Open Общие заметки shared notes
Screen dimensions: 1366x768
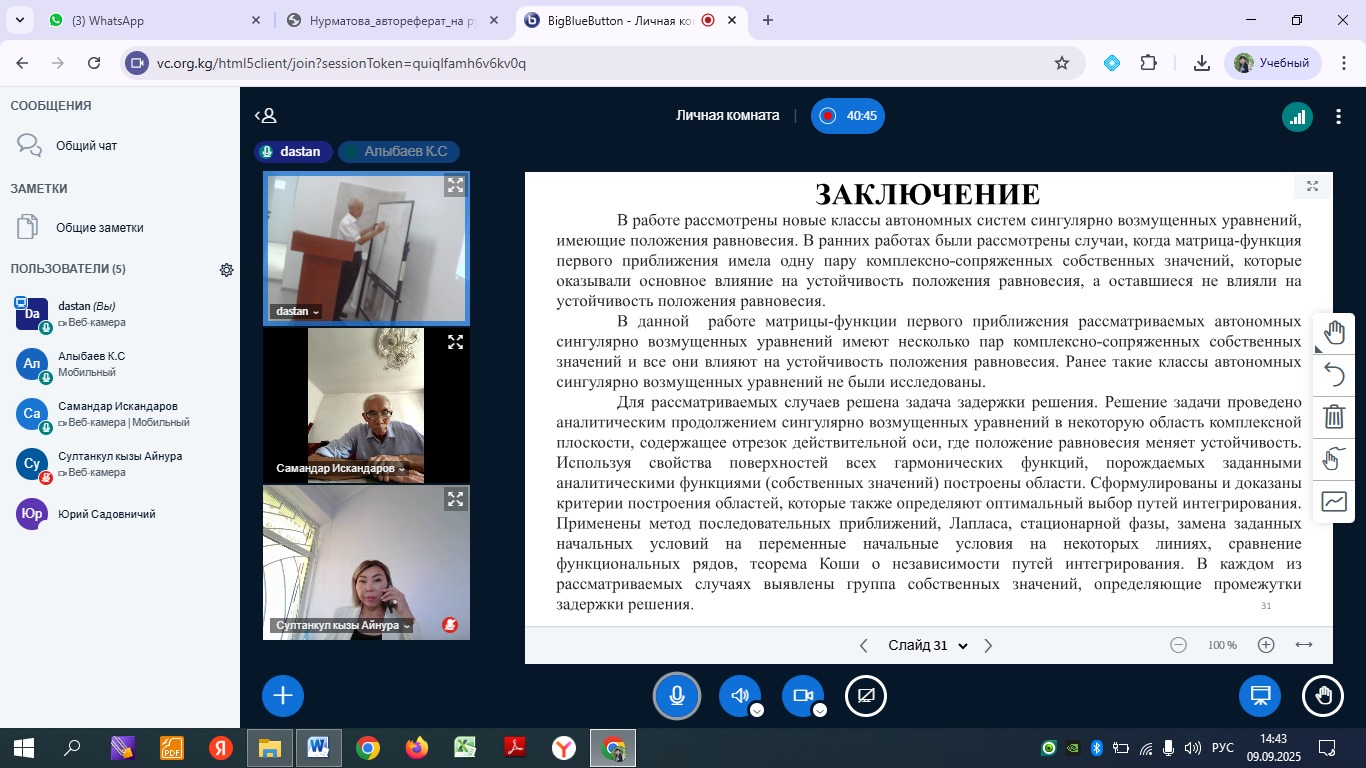coord(99,228)
